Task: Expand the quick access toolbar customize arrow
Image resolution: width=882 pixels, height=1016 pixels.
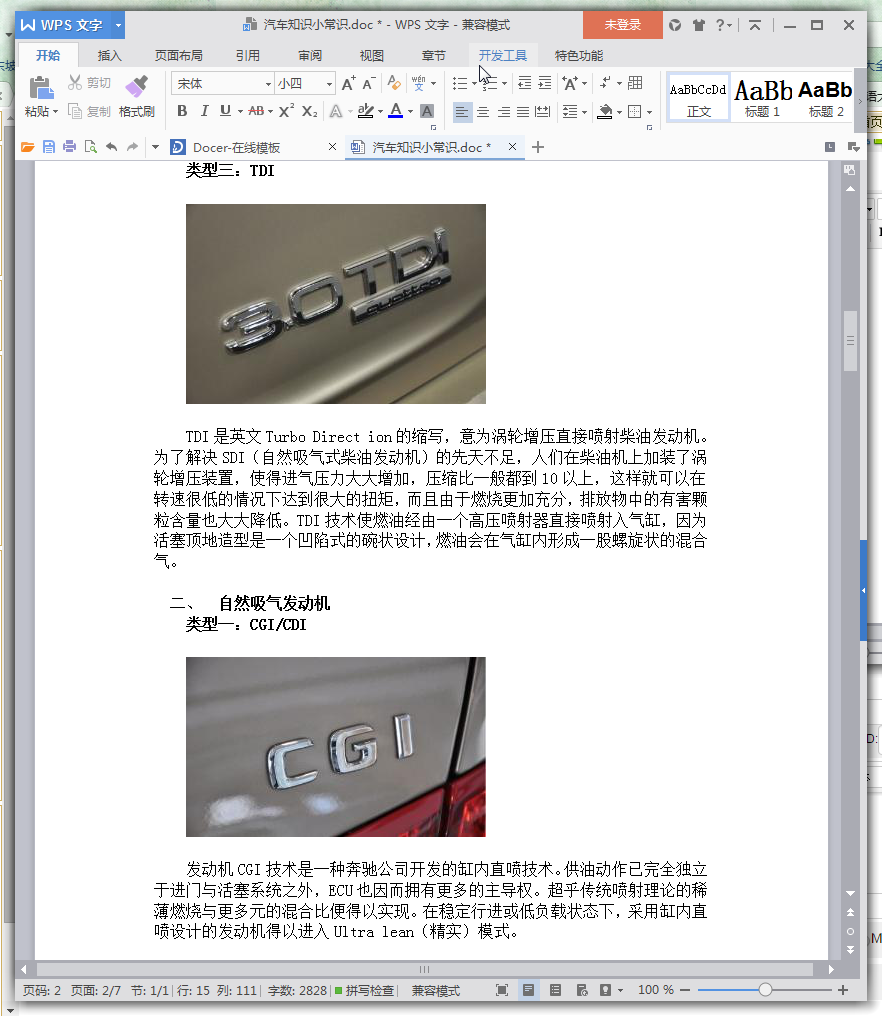Action: tap(156, 147)
